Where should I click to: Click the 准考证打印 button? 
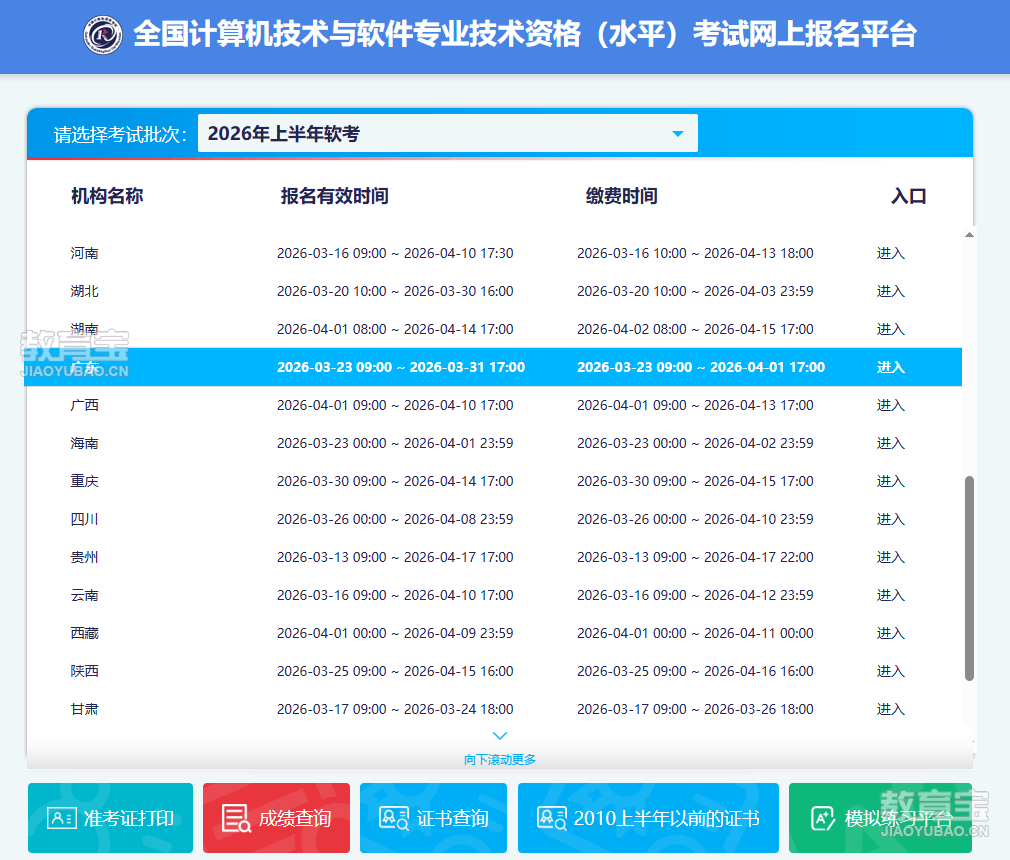click(110, 818)
